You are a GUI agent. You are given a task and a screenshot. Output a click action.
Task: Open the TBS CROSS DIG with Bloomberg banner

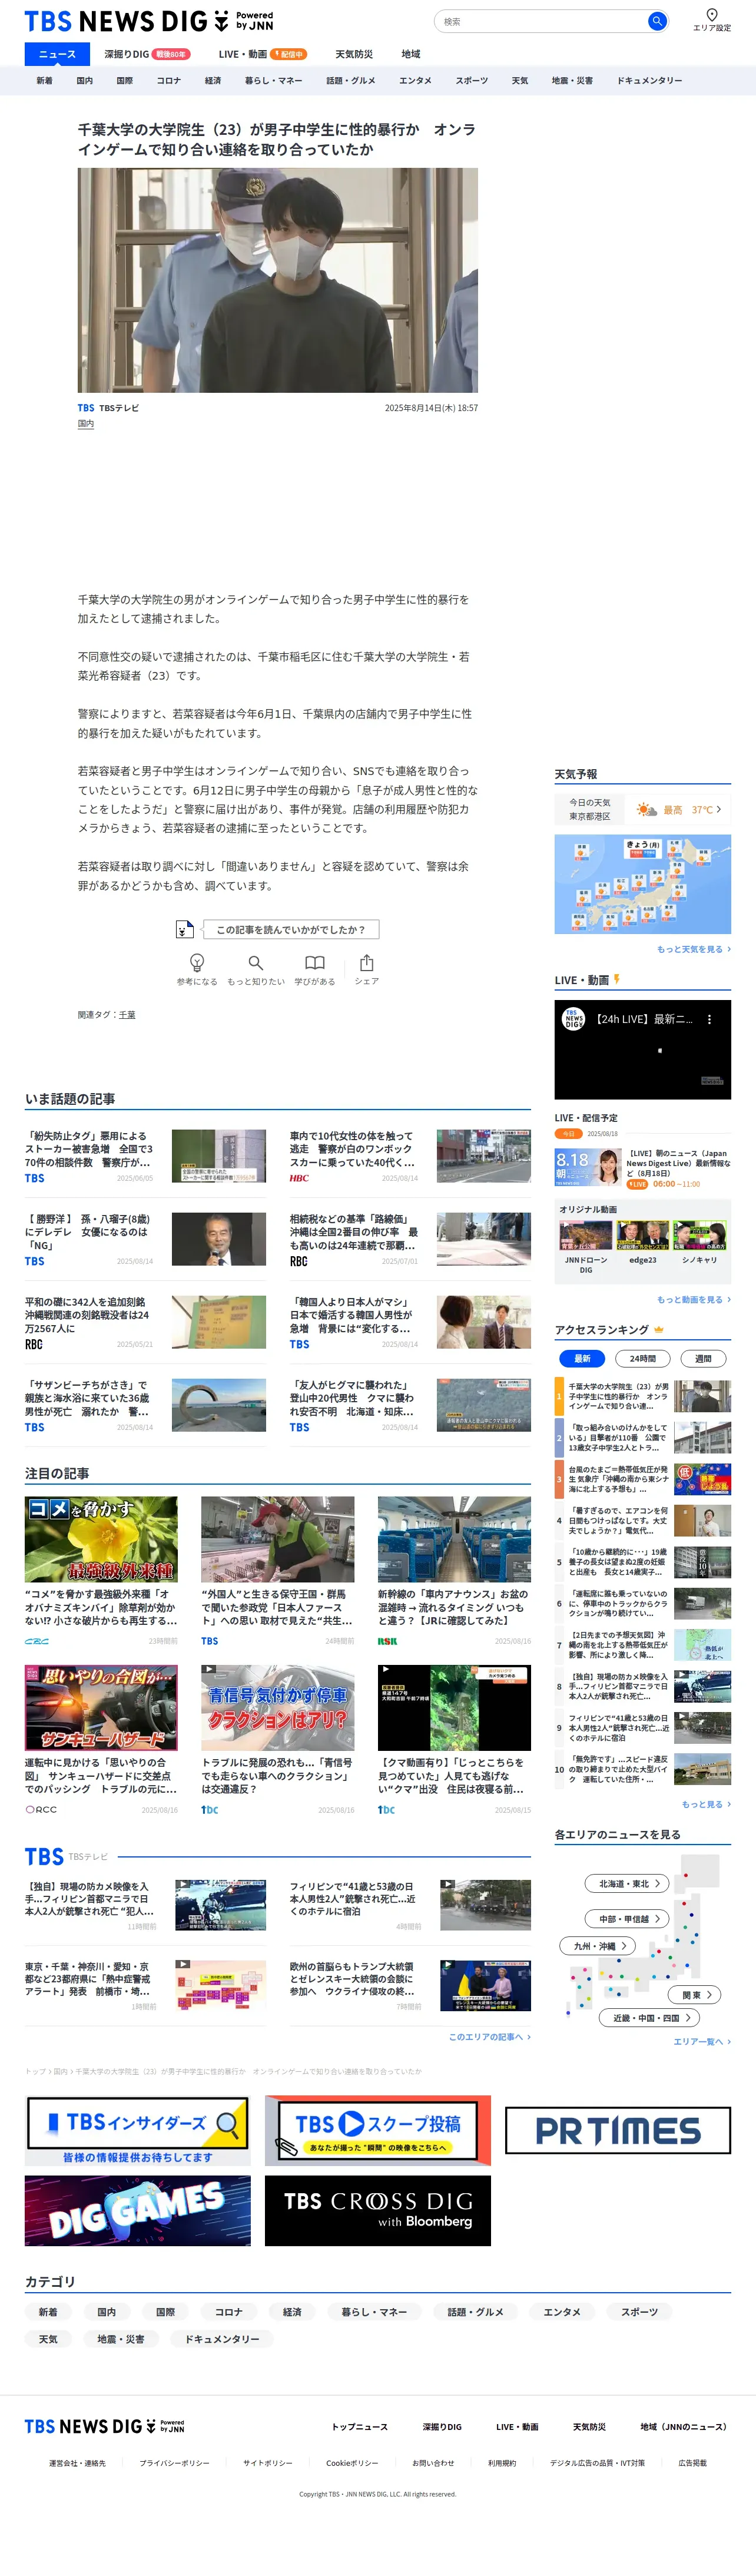pyautogui.click(x=378, y=2211)
